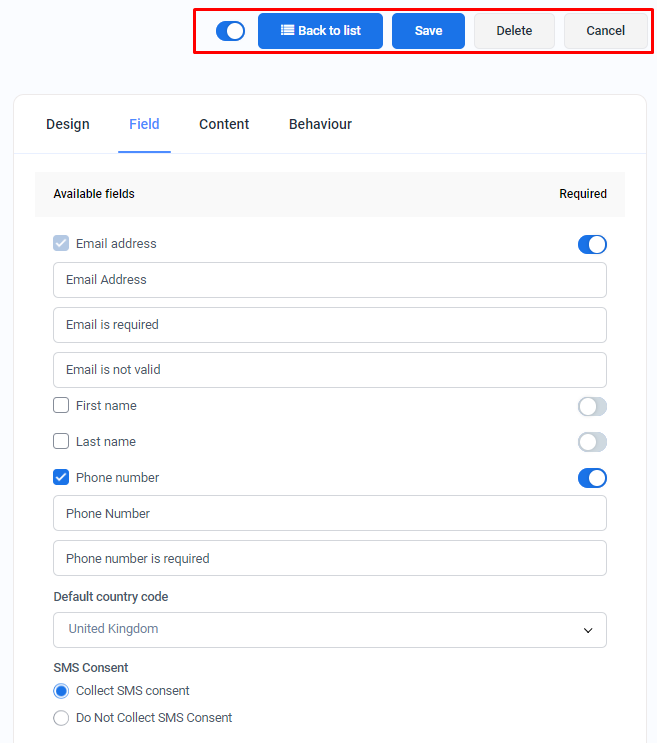
Task: Go to the Behaviour tab
Action: (320, 124)
